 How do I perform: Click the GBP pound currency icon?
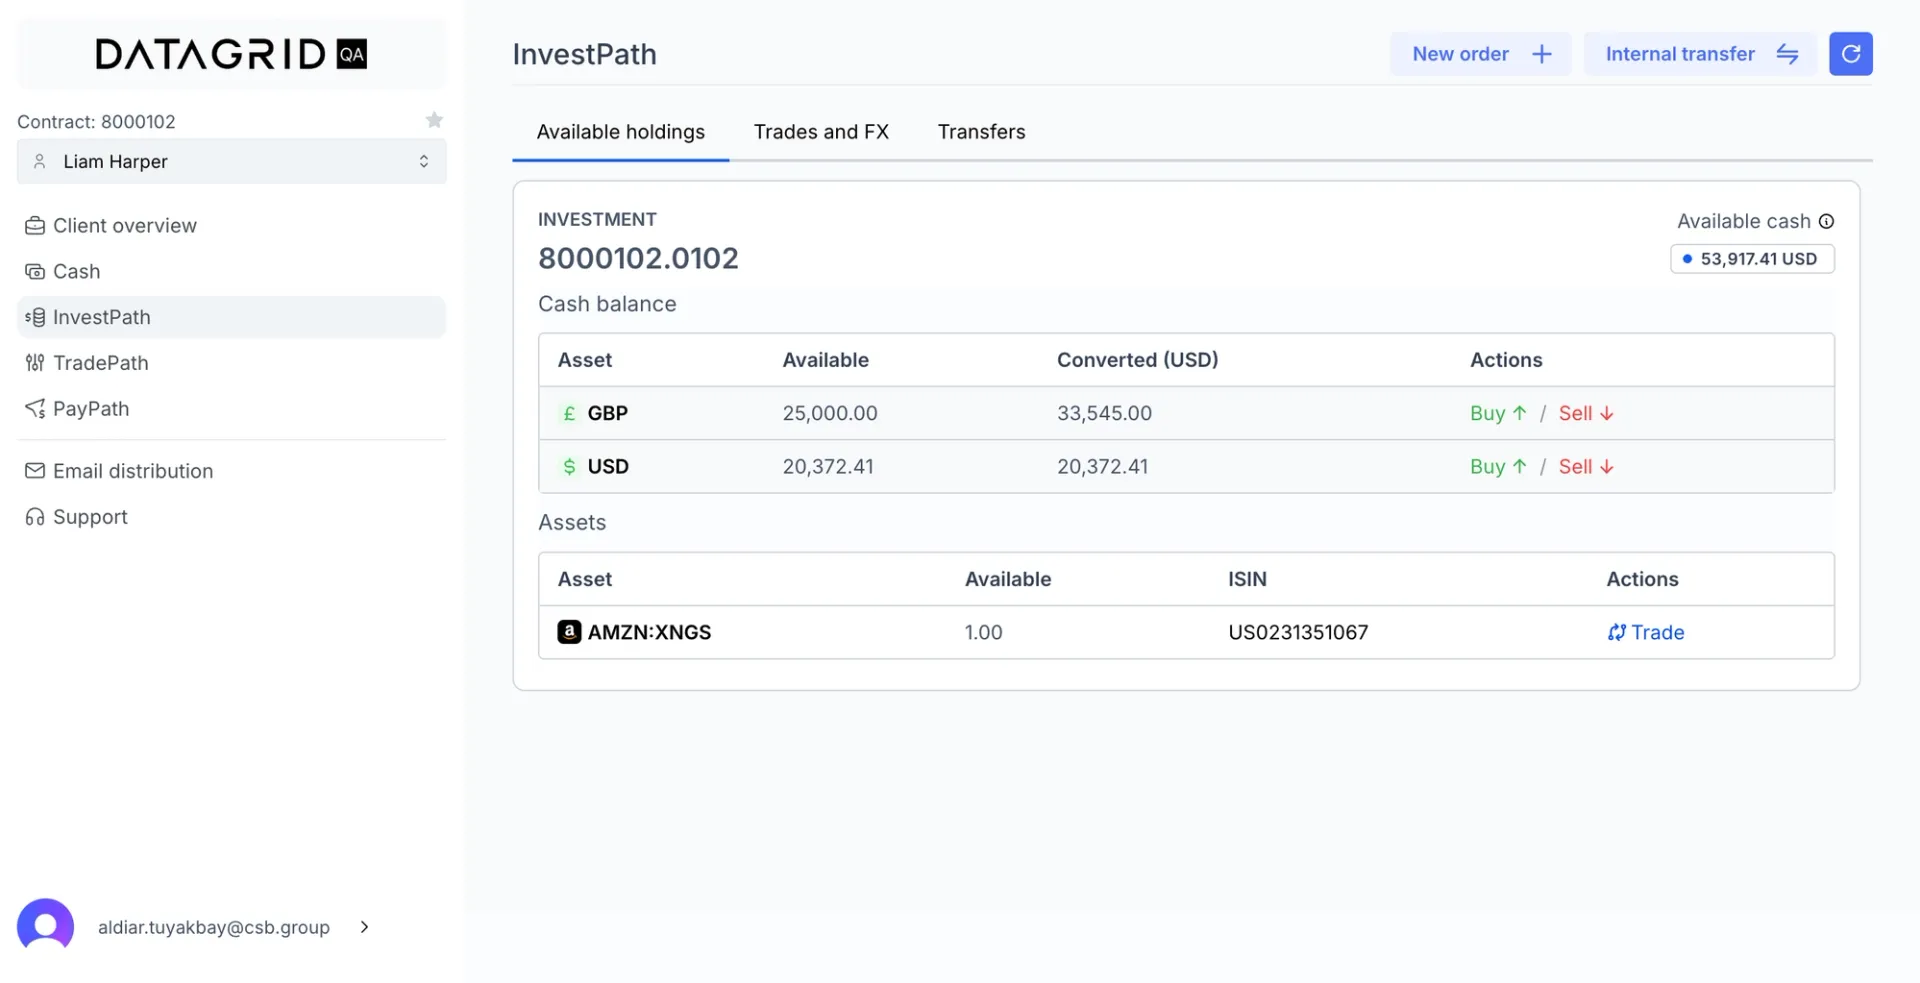click(569, 413)
